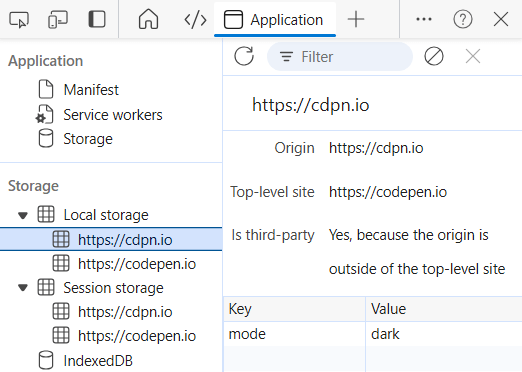Click Top-level site value https://codepen.io
The height and width of the screenshot is (372, 522).
point(388,192)
